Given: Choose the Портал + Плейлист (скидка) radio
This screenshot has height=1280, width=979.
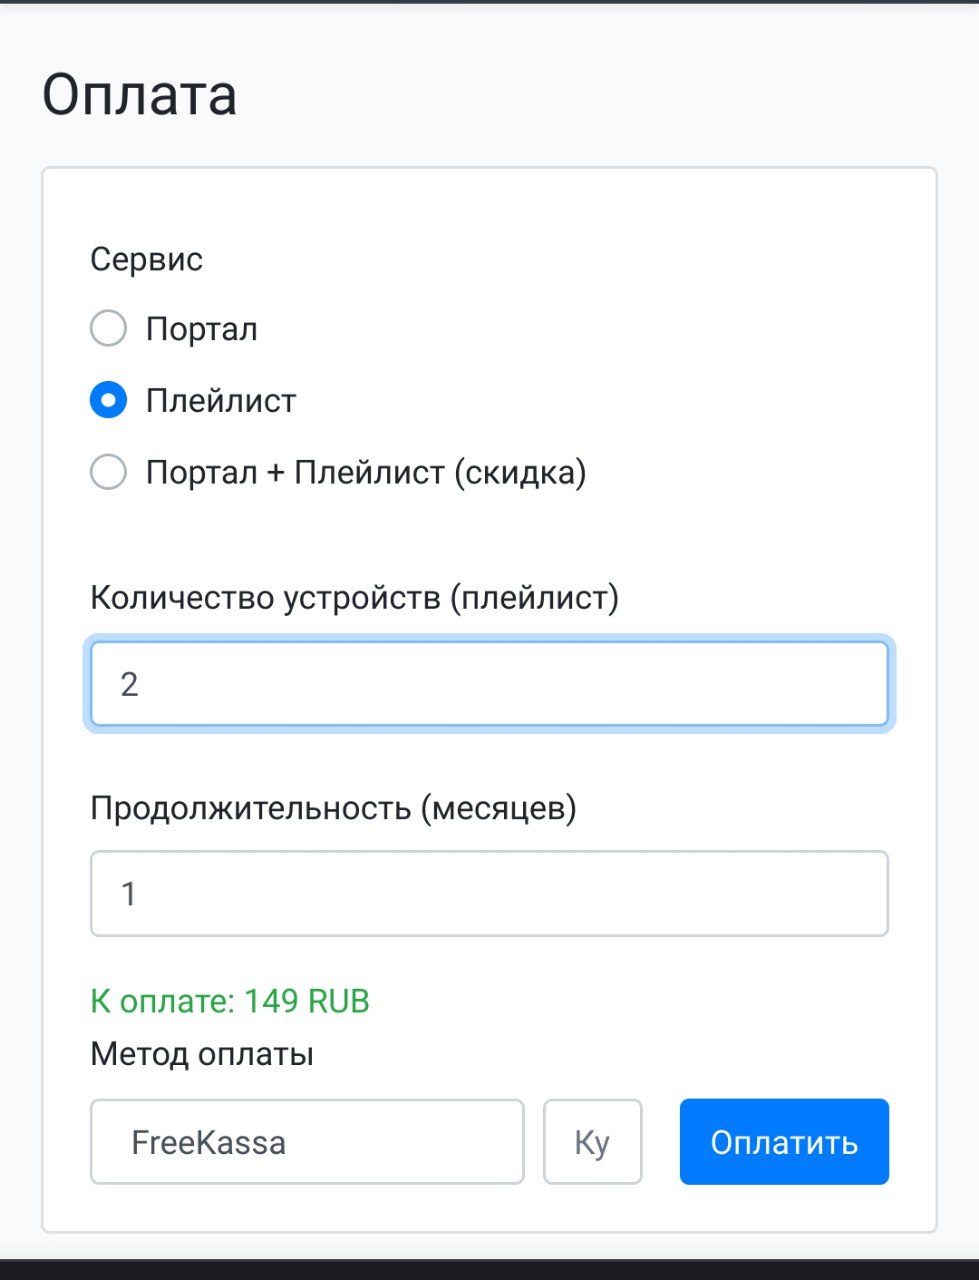Looking at the screenshot, I should pos(108,472).
